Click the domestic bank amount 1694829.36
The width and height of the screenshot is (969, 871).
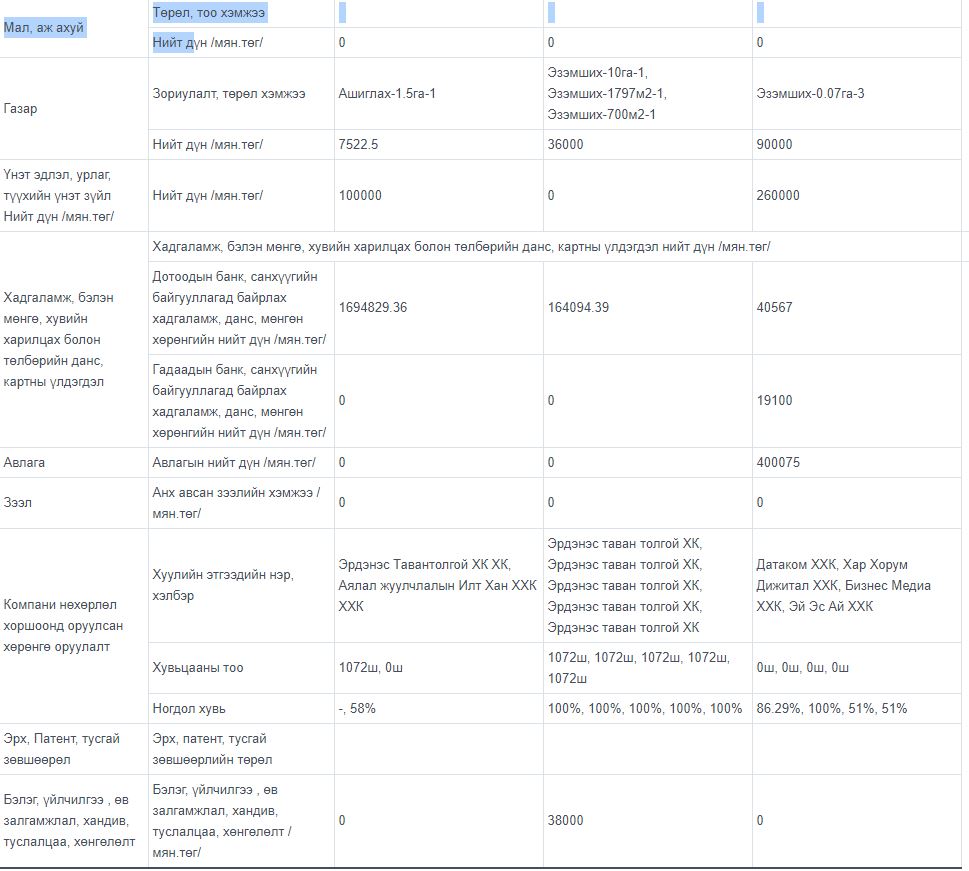click(373, 307)
